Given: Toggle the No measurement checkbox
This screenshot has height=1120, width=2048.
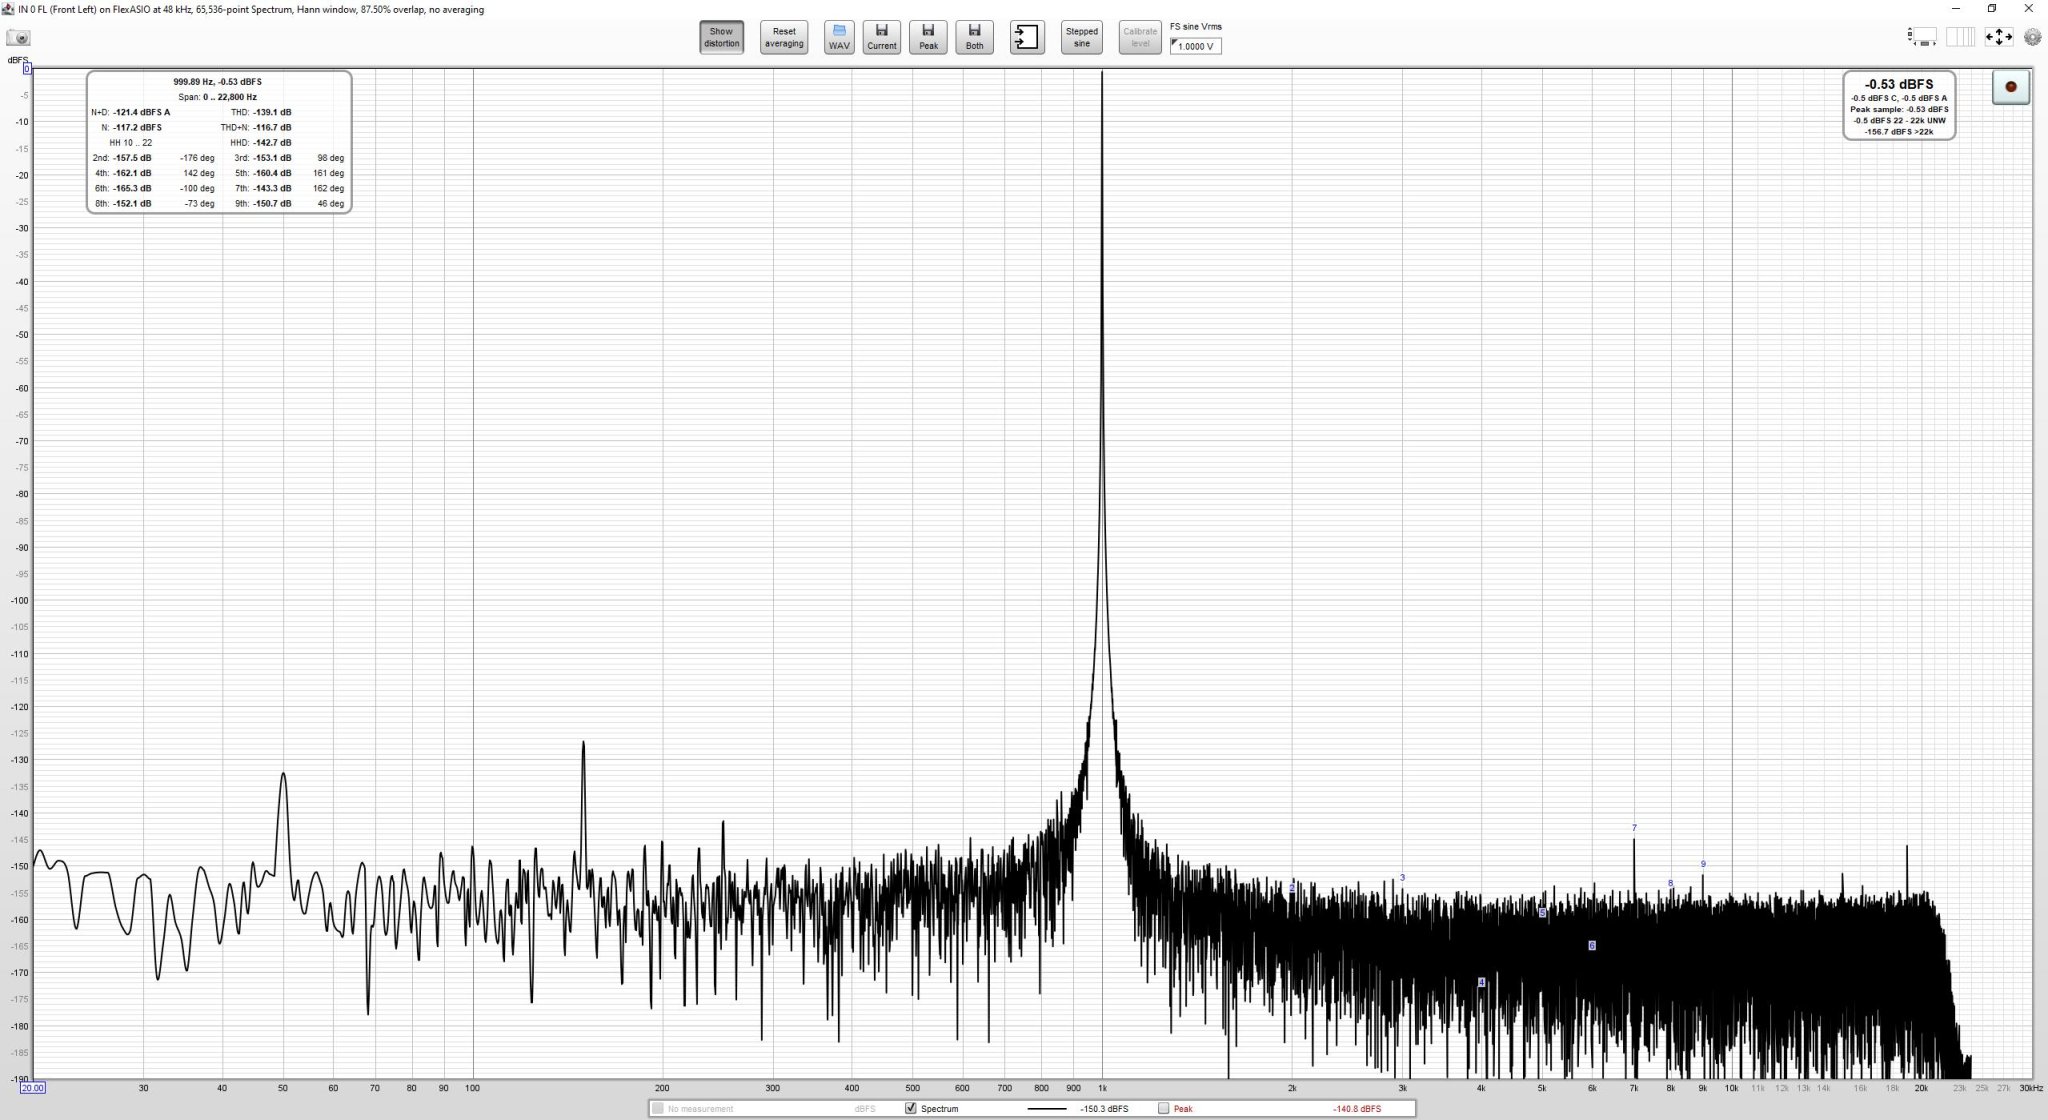Looking at the screenshot, I should pyautogui.click(x=657, y=1108).
